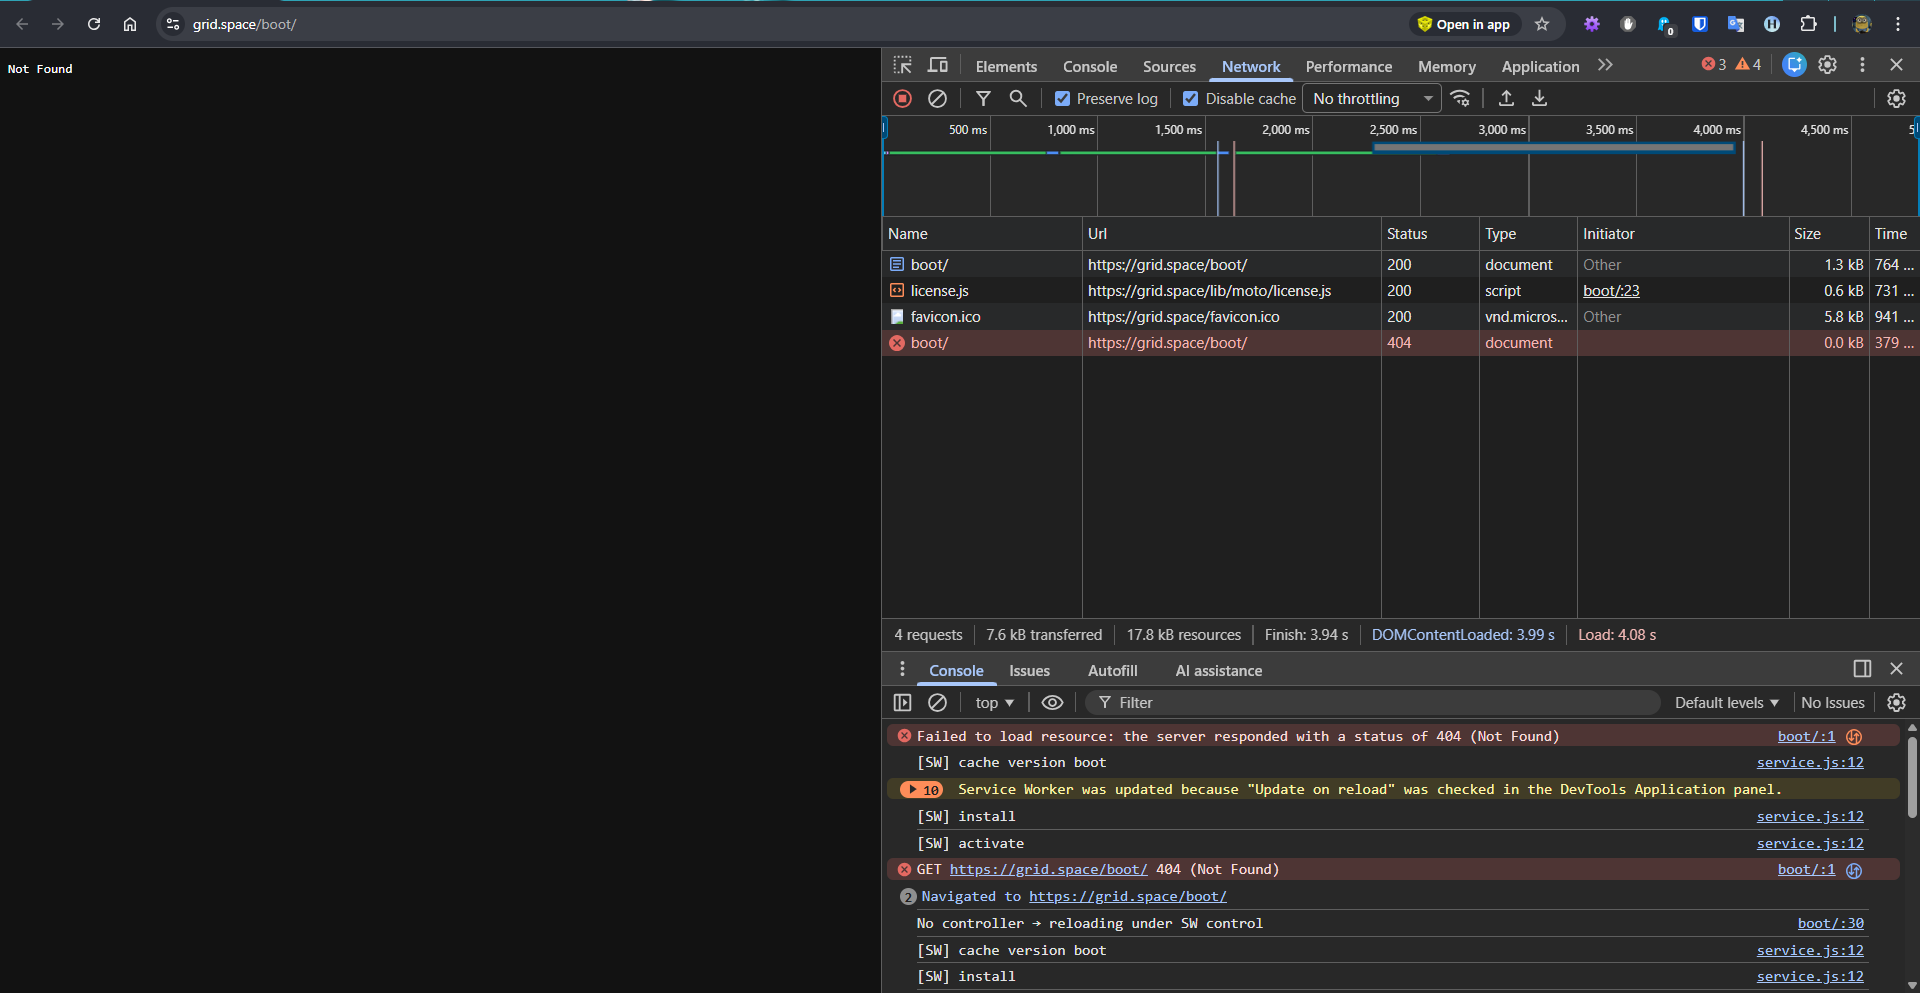Click the 2,500 ms mark on network timeline
The height and width of the screenshot is (993, 1920).
(1393, 130)
